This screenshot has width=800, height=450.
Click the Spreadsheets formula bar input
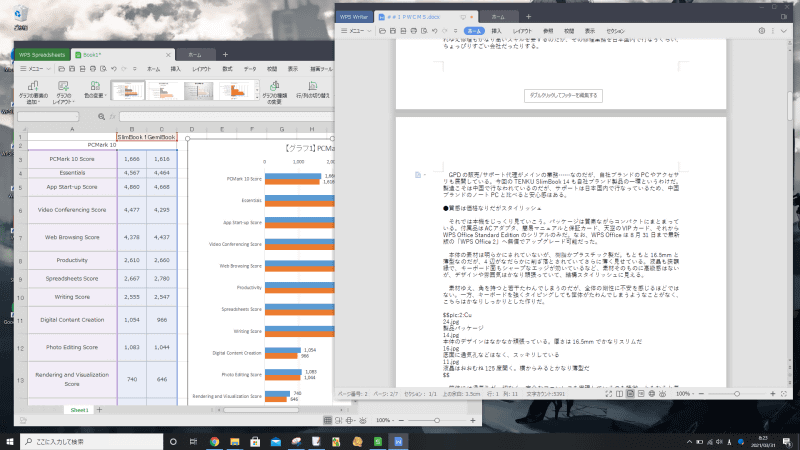click(227, 117)
